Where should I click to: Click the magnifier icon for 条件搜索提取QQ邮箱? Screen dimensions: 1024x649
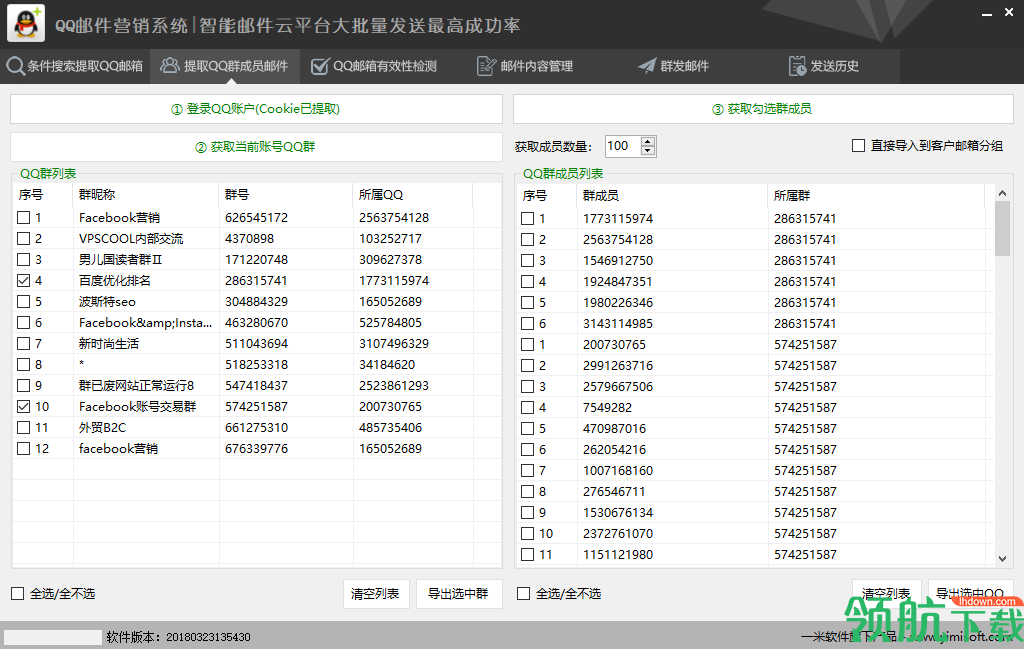(x=16, y=66)
